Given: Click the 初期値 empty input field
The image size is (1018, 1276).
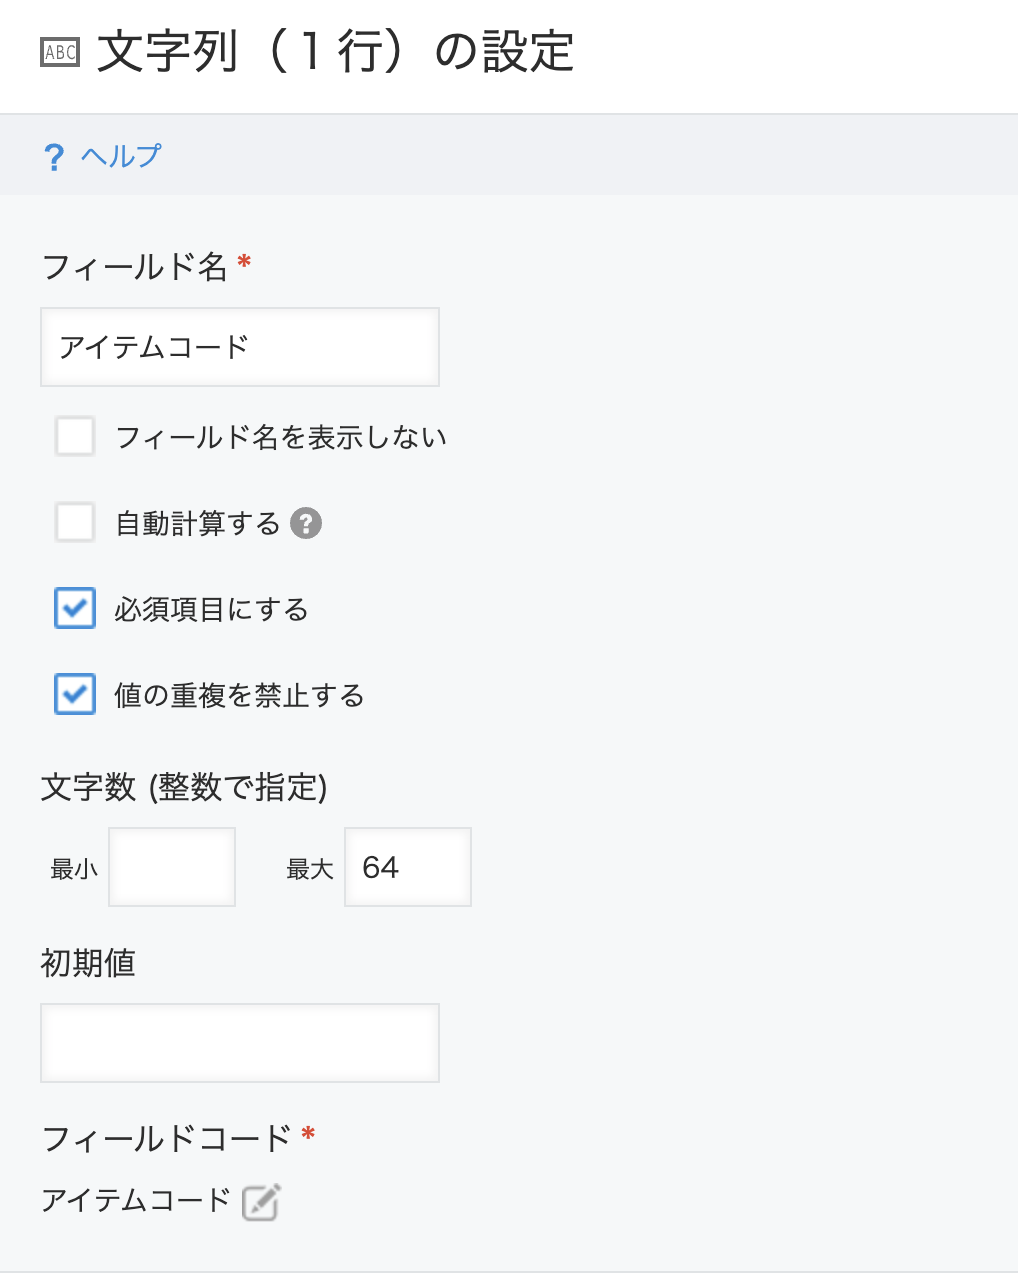Looking at the screenshot, I should pyautogui.click(x=240, y=1043).
